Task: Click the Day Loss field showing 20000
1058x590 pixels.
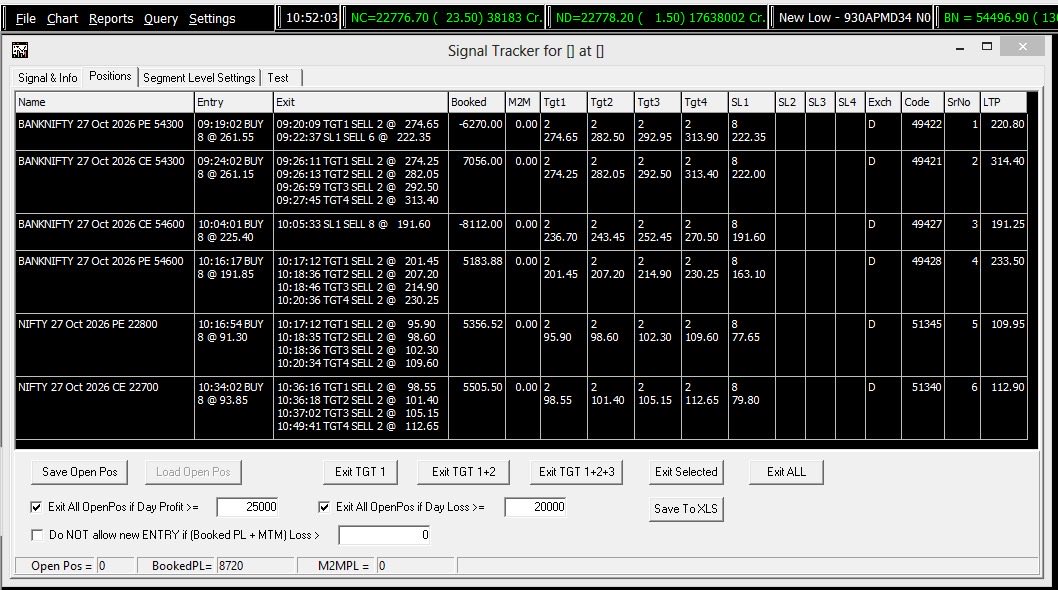Action: 535,507
